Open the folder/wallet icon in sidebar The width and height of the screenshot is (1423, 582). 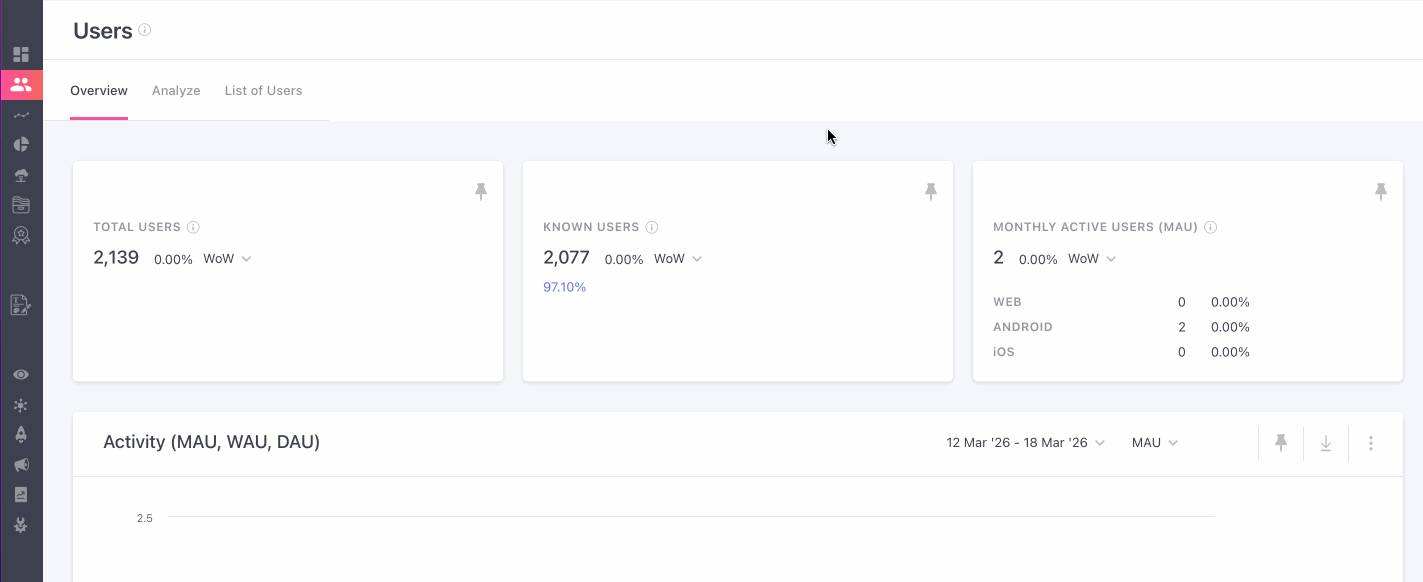(21, 205)
